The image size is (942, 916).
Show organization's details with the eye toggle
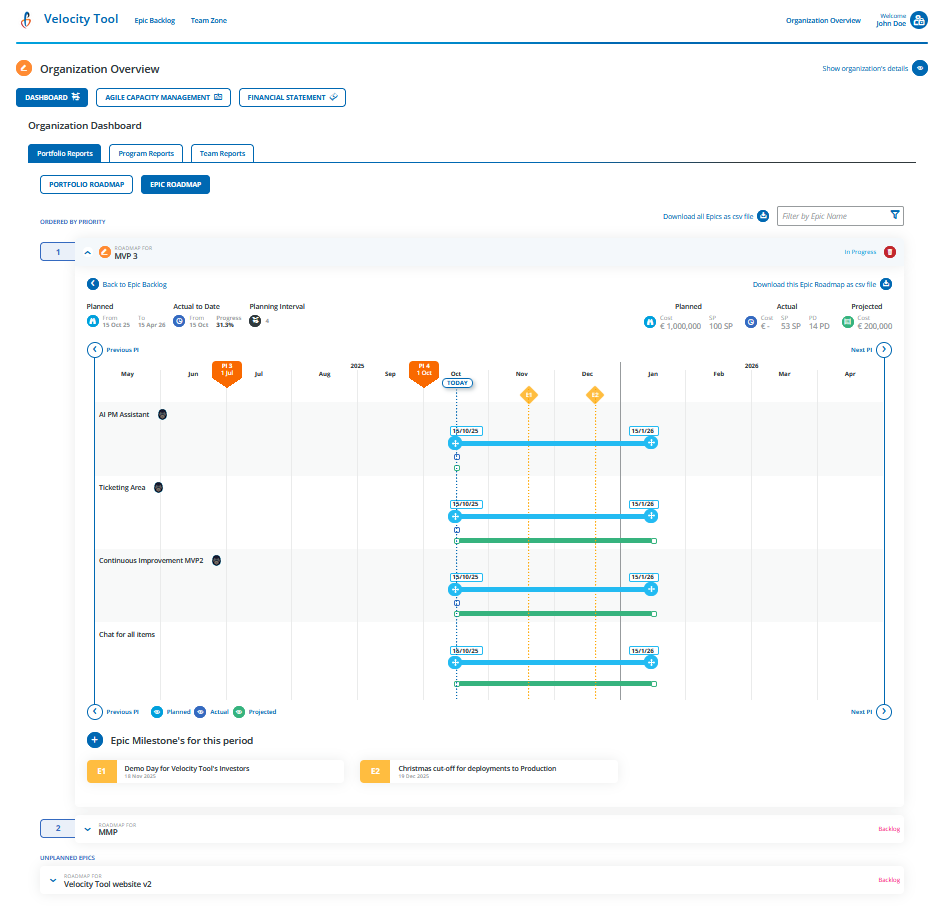click(x=918, y=68)
